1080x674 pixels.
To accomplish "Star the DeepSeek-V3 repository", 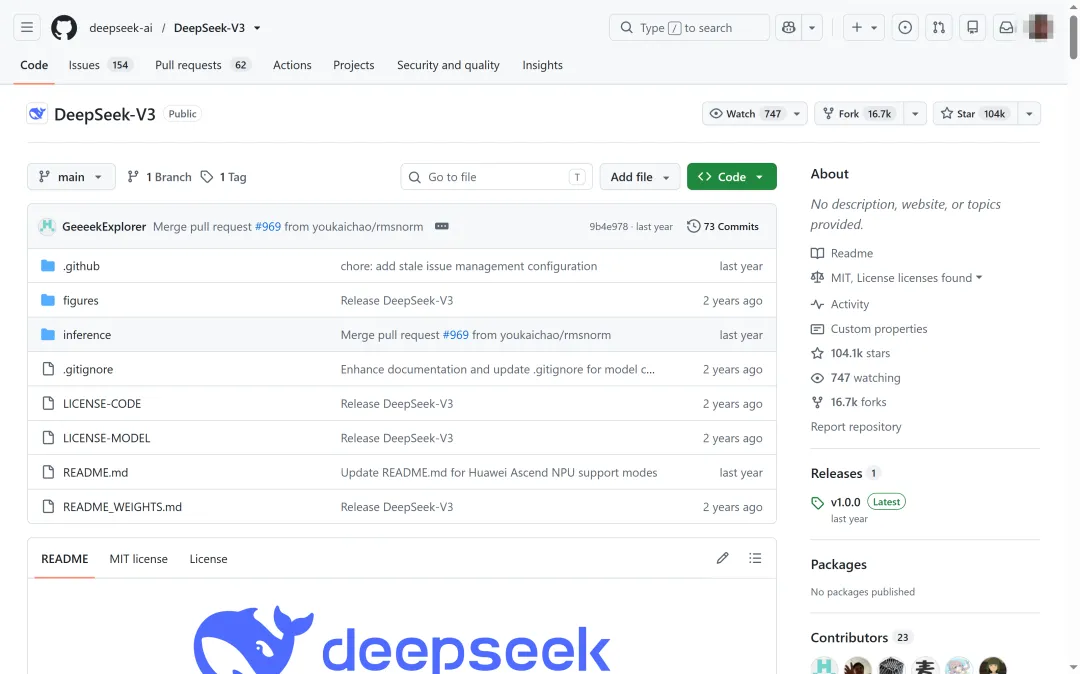I will point(973,114).
